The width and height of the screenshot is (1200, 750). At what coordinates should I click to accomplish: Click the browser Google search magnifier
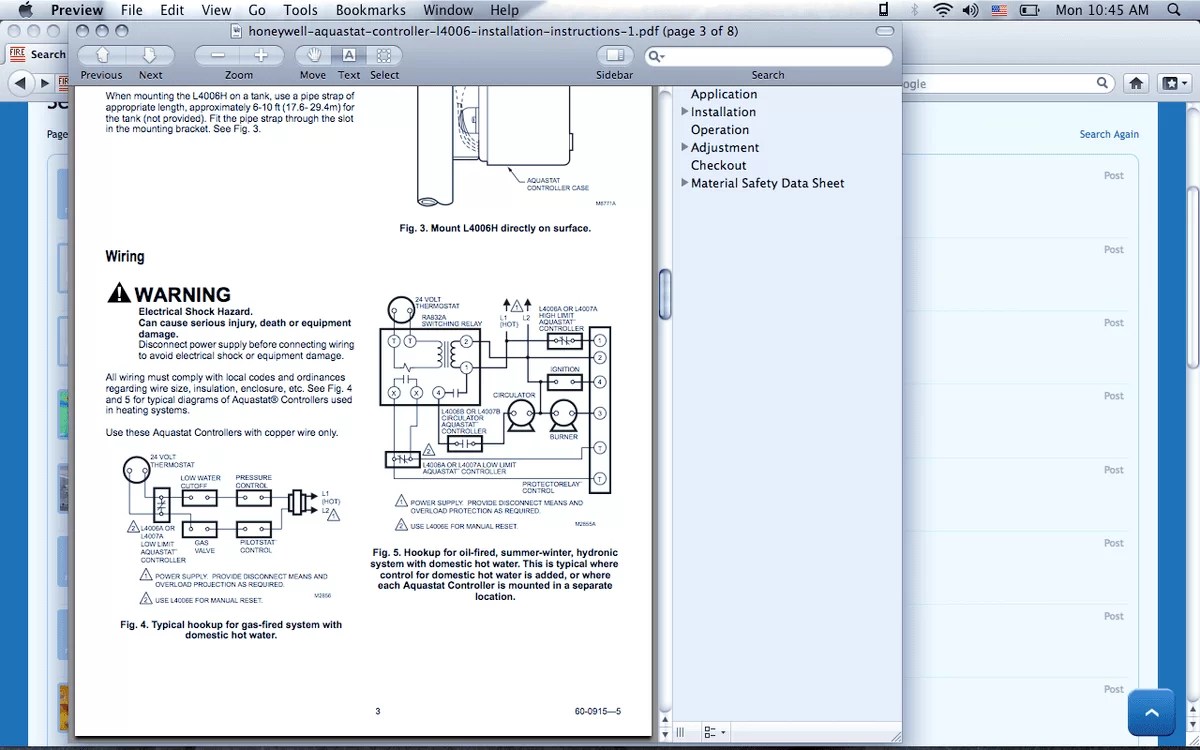coord(1103,84)
